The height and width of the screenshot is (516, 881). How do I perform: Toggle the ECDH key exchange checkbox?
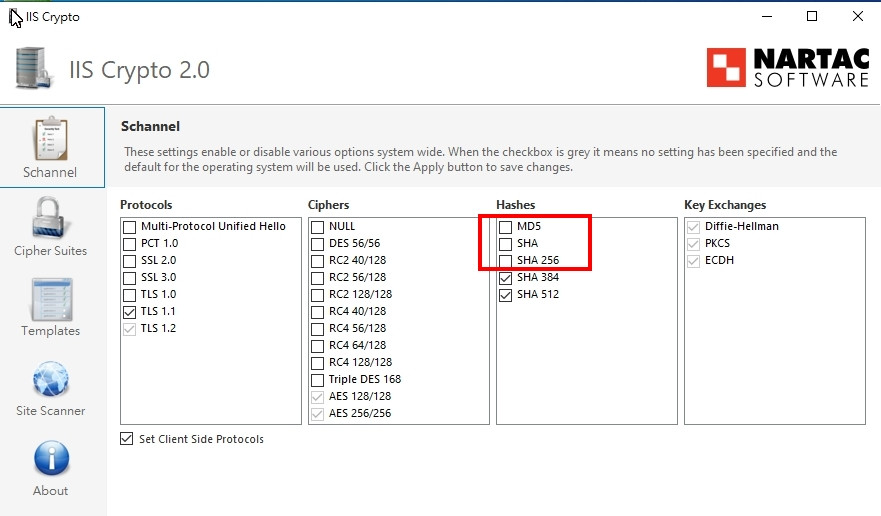click(x=693, y=261)
